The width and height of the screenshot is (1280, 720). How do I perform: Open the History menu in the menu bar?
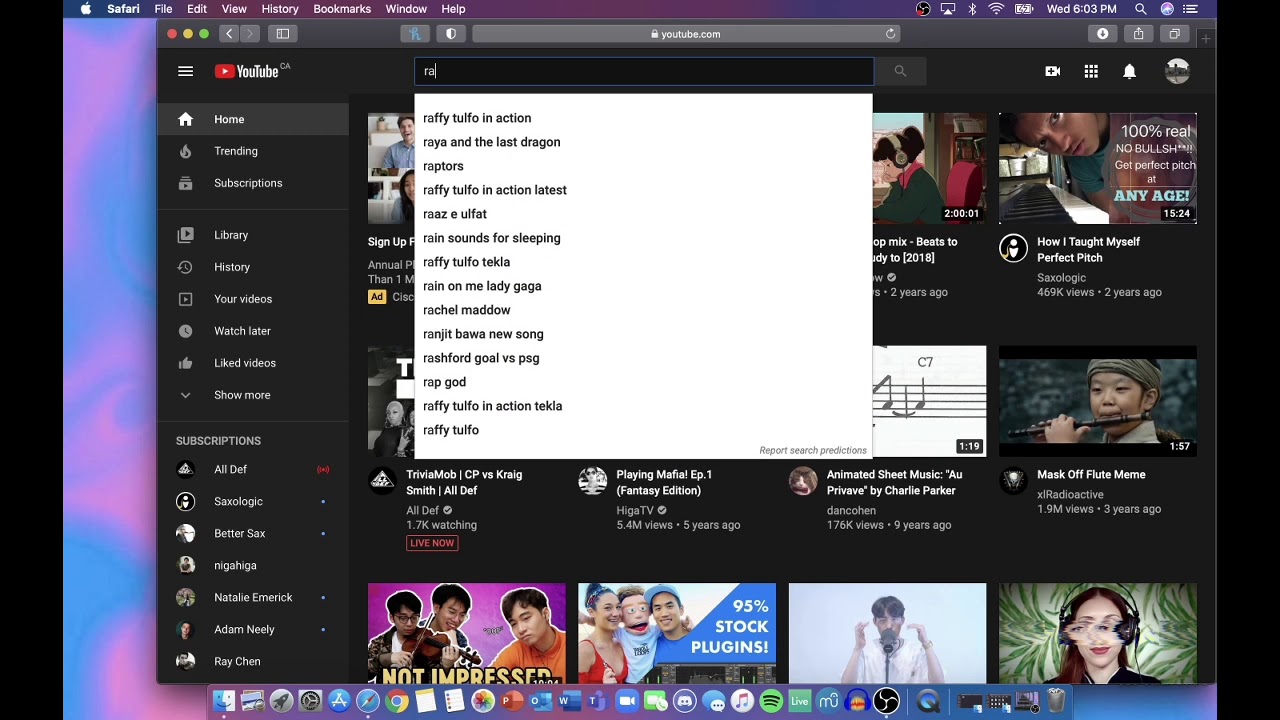pyautogui.click(x=280, y=9)
